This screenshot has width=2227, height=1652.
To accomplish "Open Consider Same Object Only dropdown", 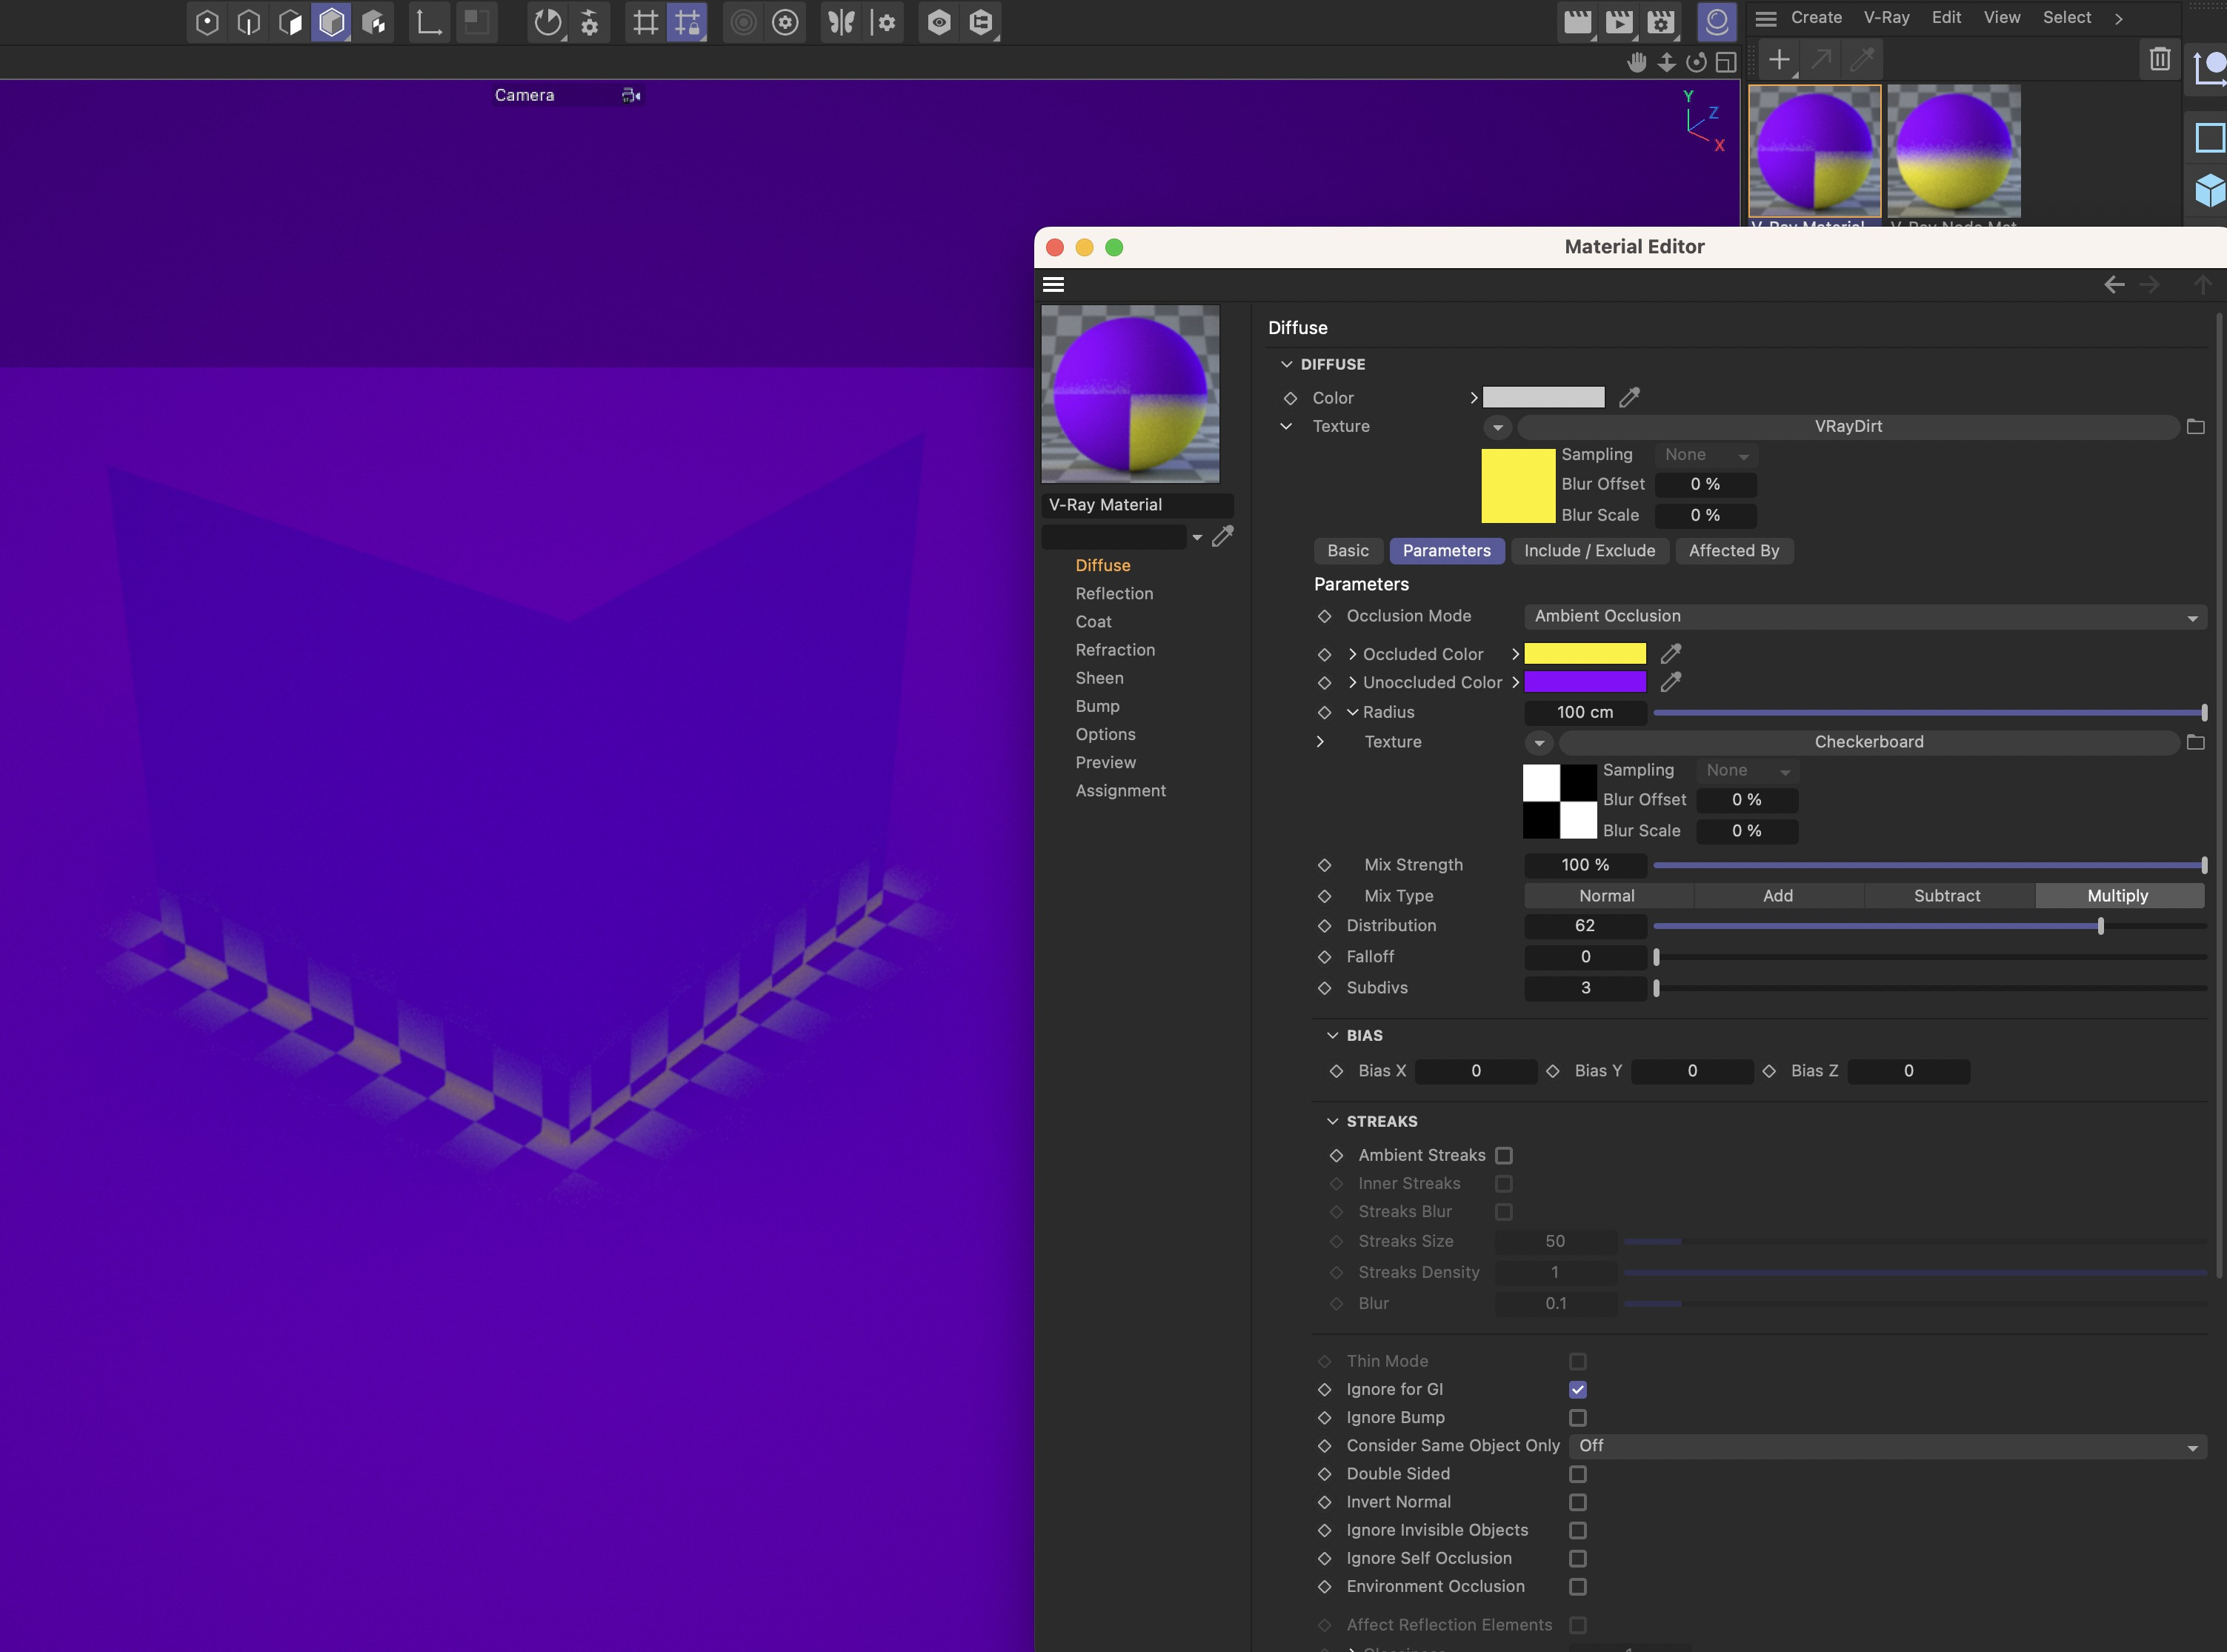I will (x=1888, y=1446).
